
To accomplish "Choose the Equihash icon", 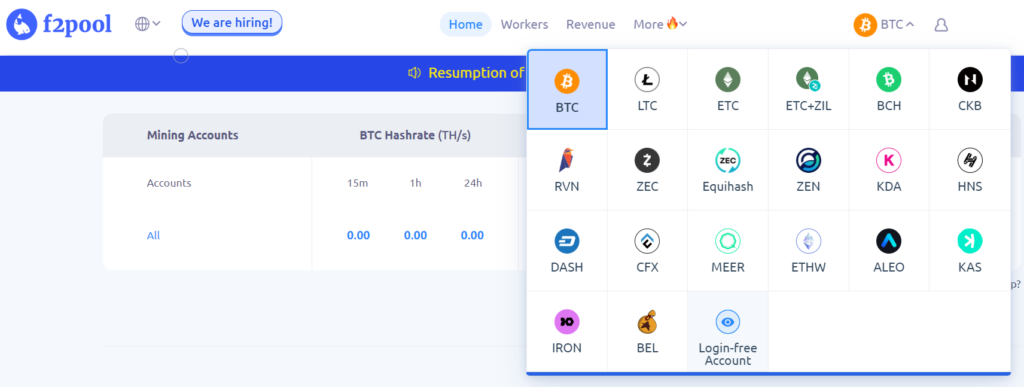I will coord(728,160).
